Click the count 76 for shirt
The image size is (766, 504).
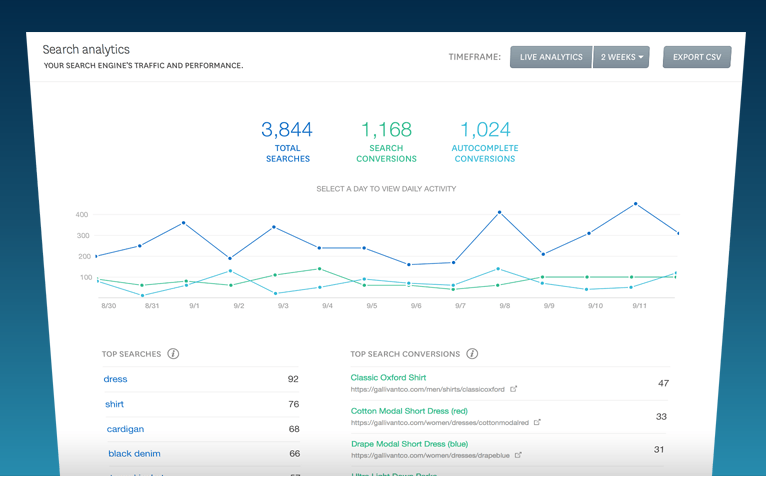[x=294, y=404]
